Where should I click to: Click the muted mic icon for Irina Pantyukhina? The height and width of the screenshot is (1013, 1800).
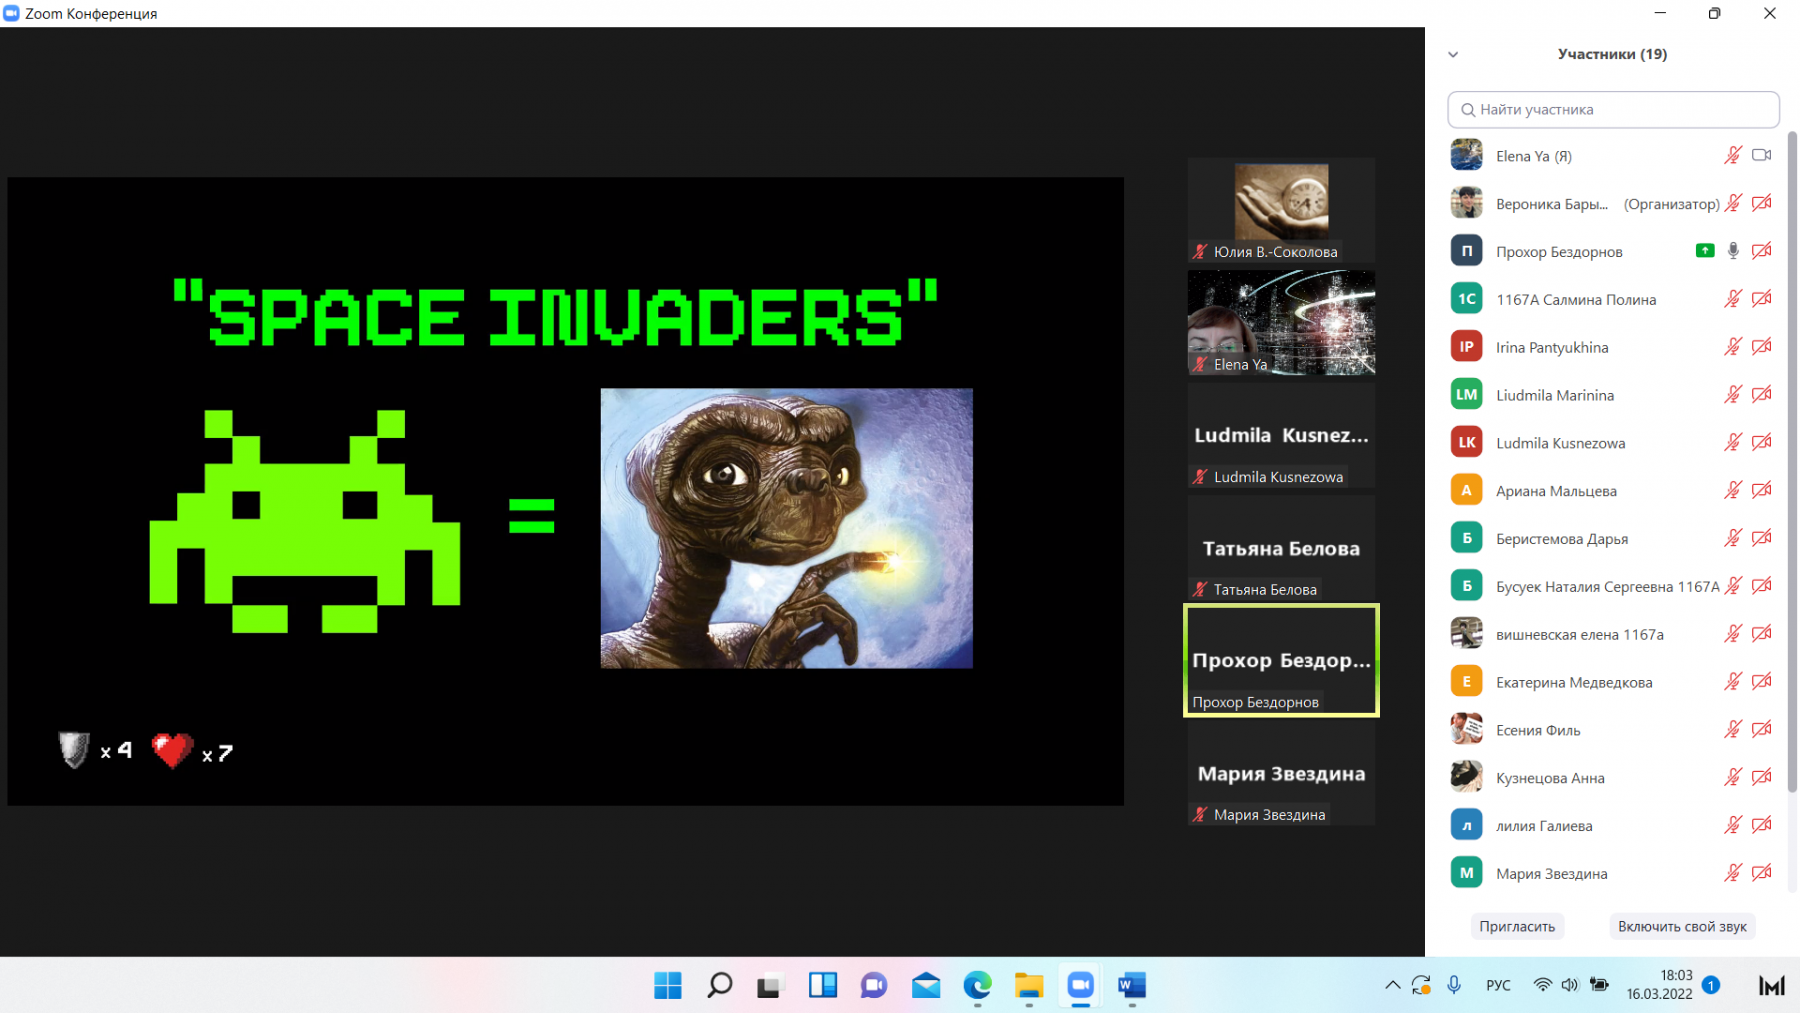(1733, 347)
